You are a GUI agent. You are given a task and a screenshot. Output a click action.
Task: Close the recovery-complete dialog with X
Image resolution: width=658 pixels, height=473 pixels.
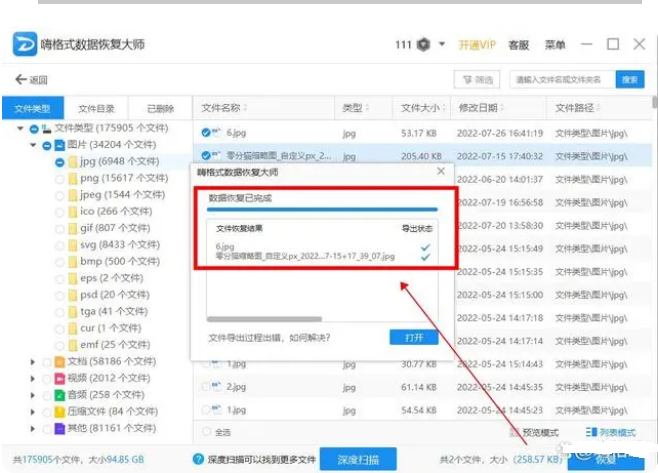440,172
